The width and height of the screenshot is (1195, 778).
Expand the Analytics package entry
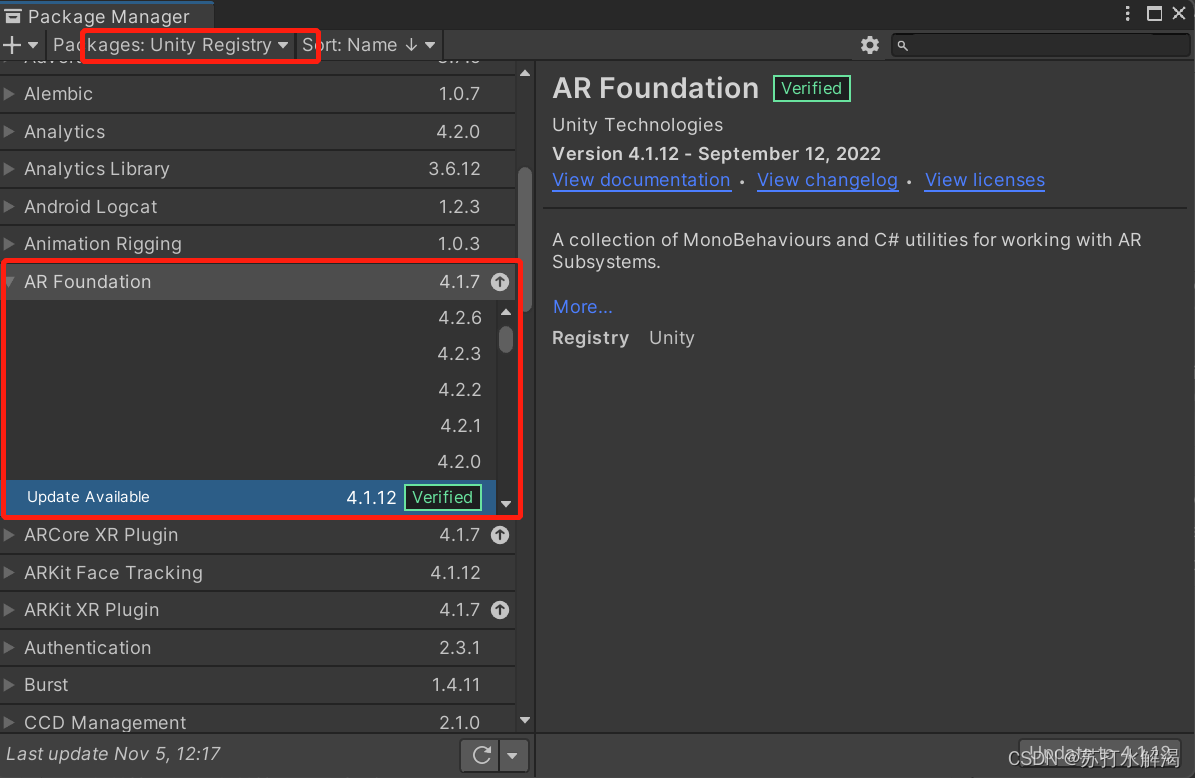(x=9, y=131)
